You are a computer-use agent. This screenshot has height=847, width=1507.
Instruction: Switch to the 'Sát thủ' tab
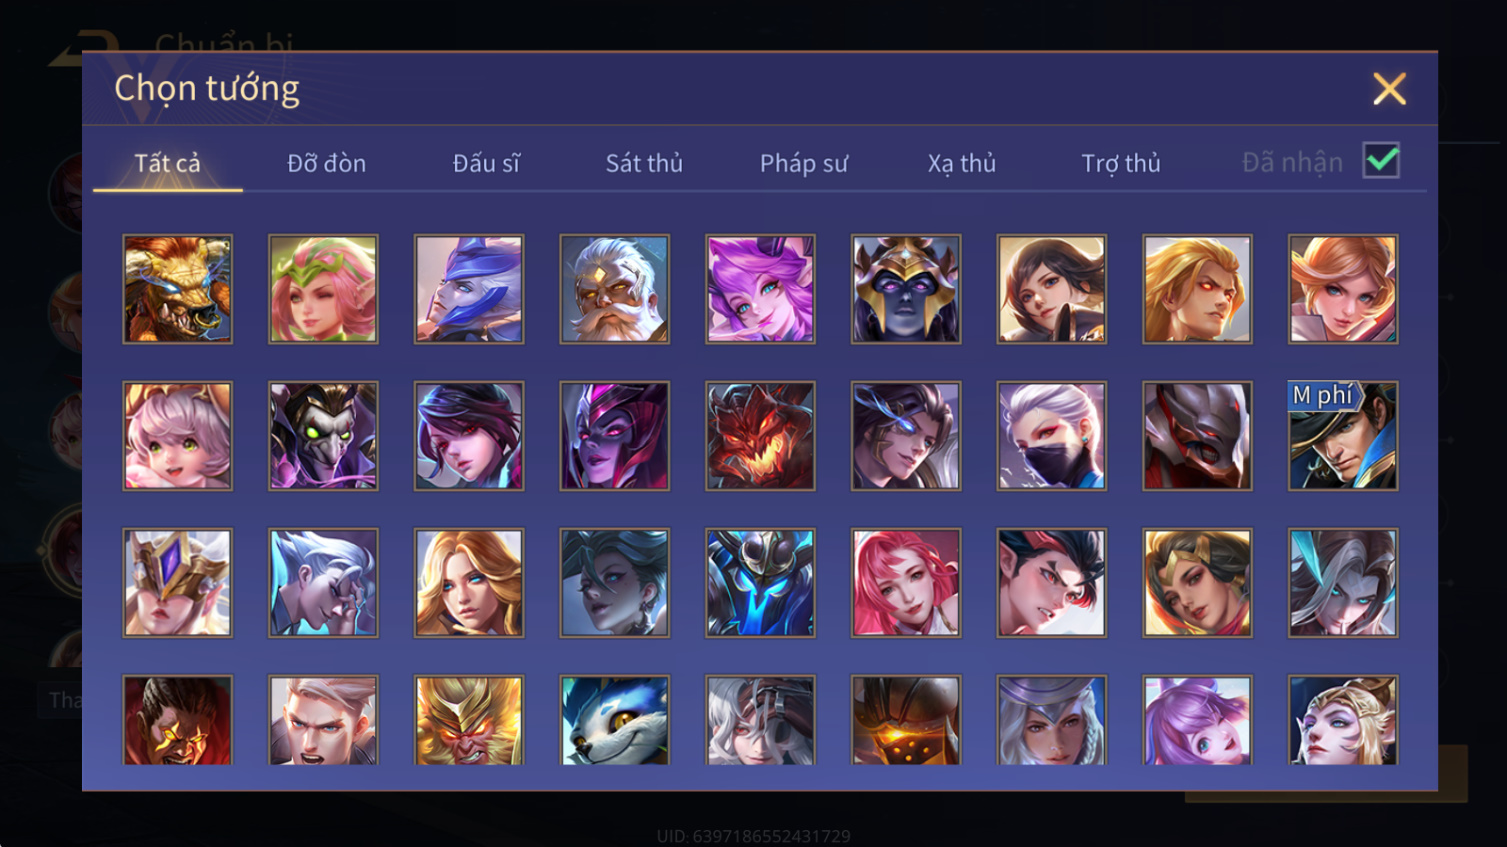[644, 163]
